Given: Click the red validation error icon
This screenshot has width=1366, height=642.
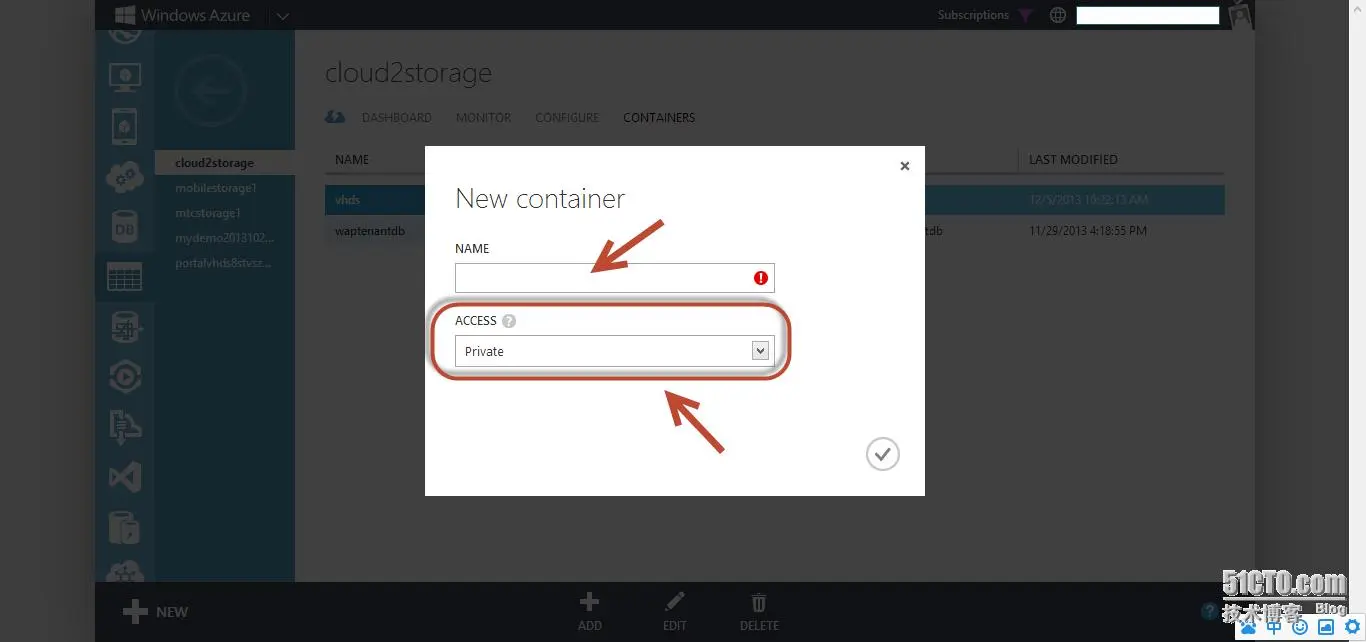Looking at the screenshot, I should point(761,279).
